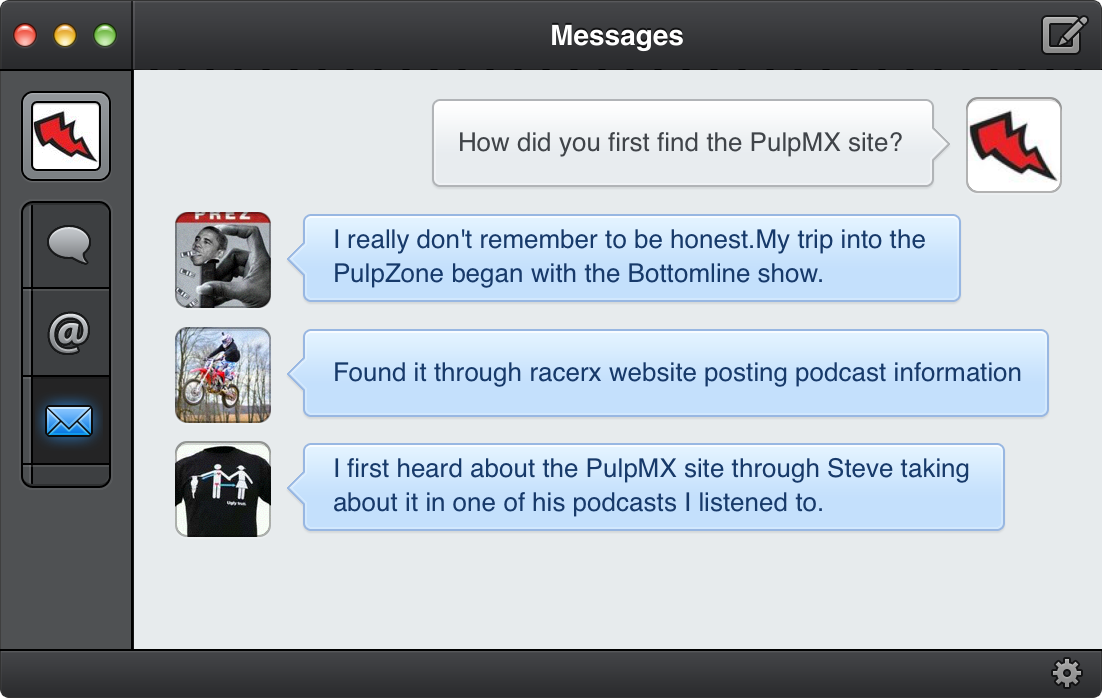Screen dimensions: 1102x698
Task: Click the Bottomline show reply bubble
Action: coord(630,257)
